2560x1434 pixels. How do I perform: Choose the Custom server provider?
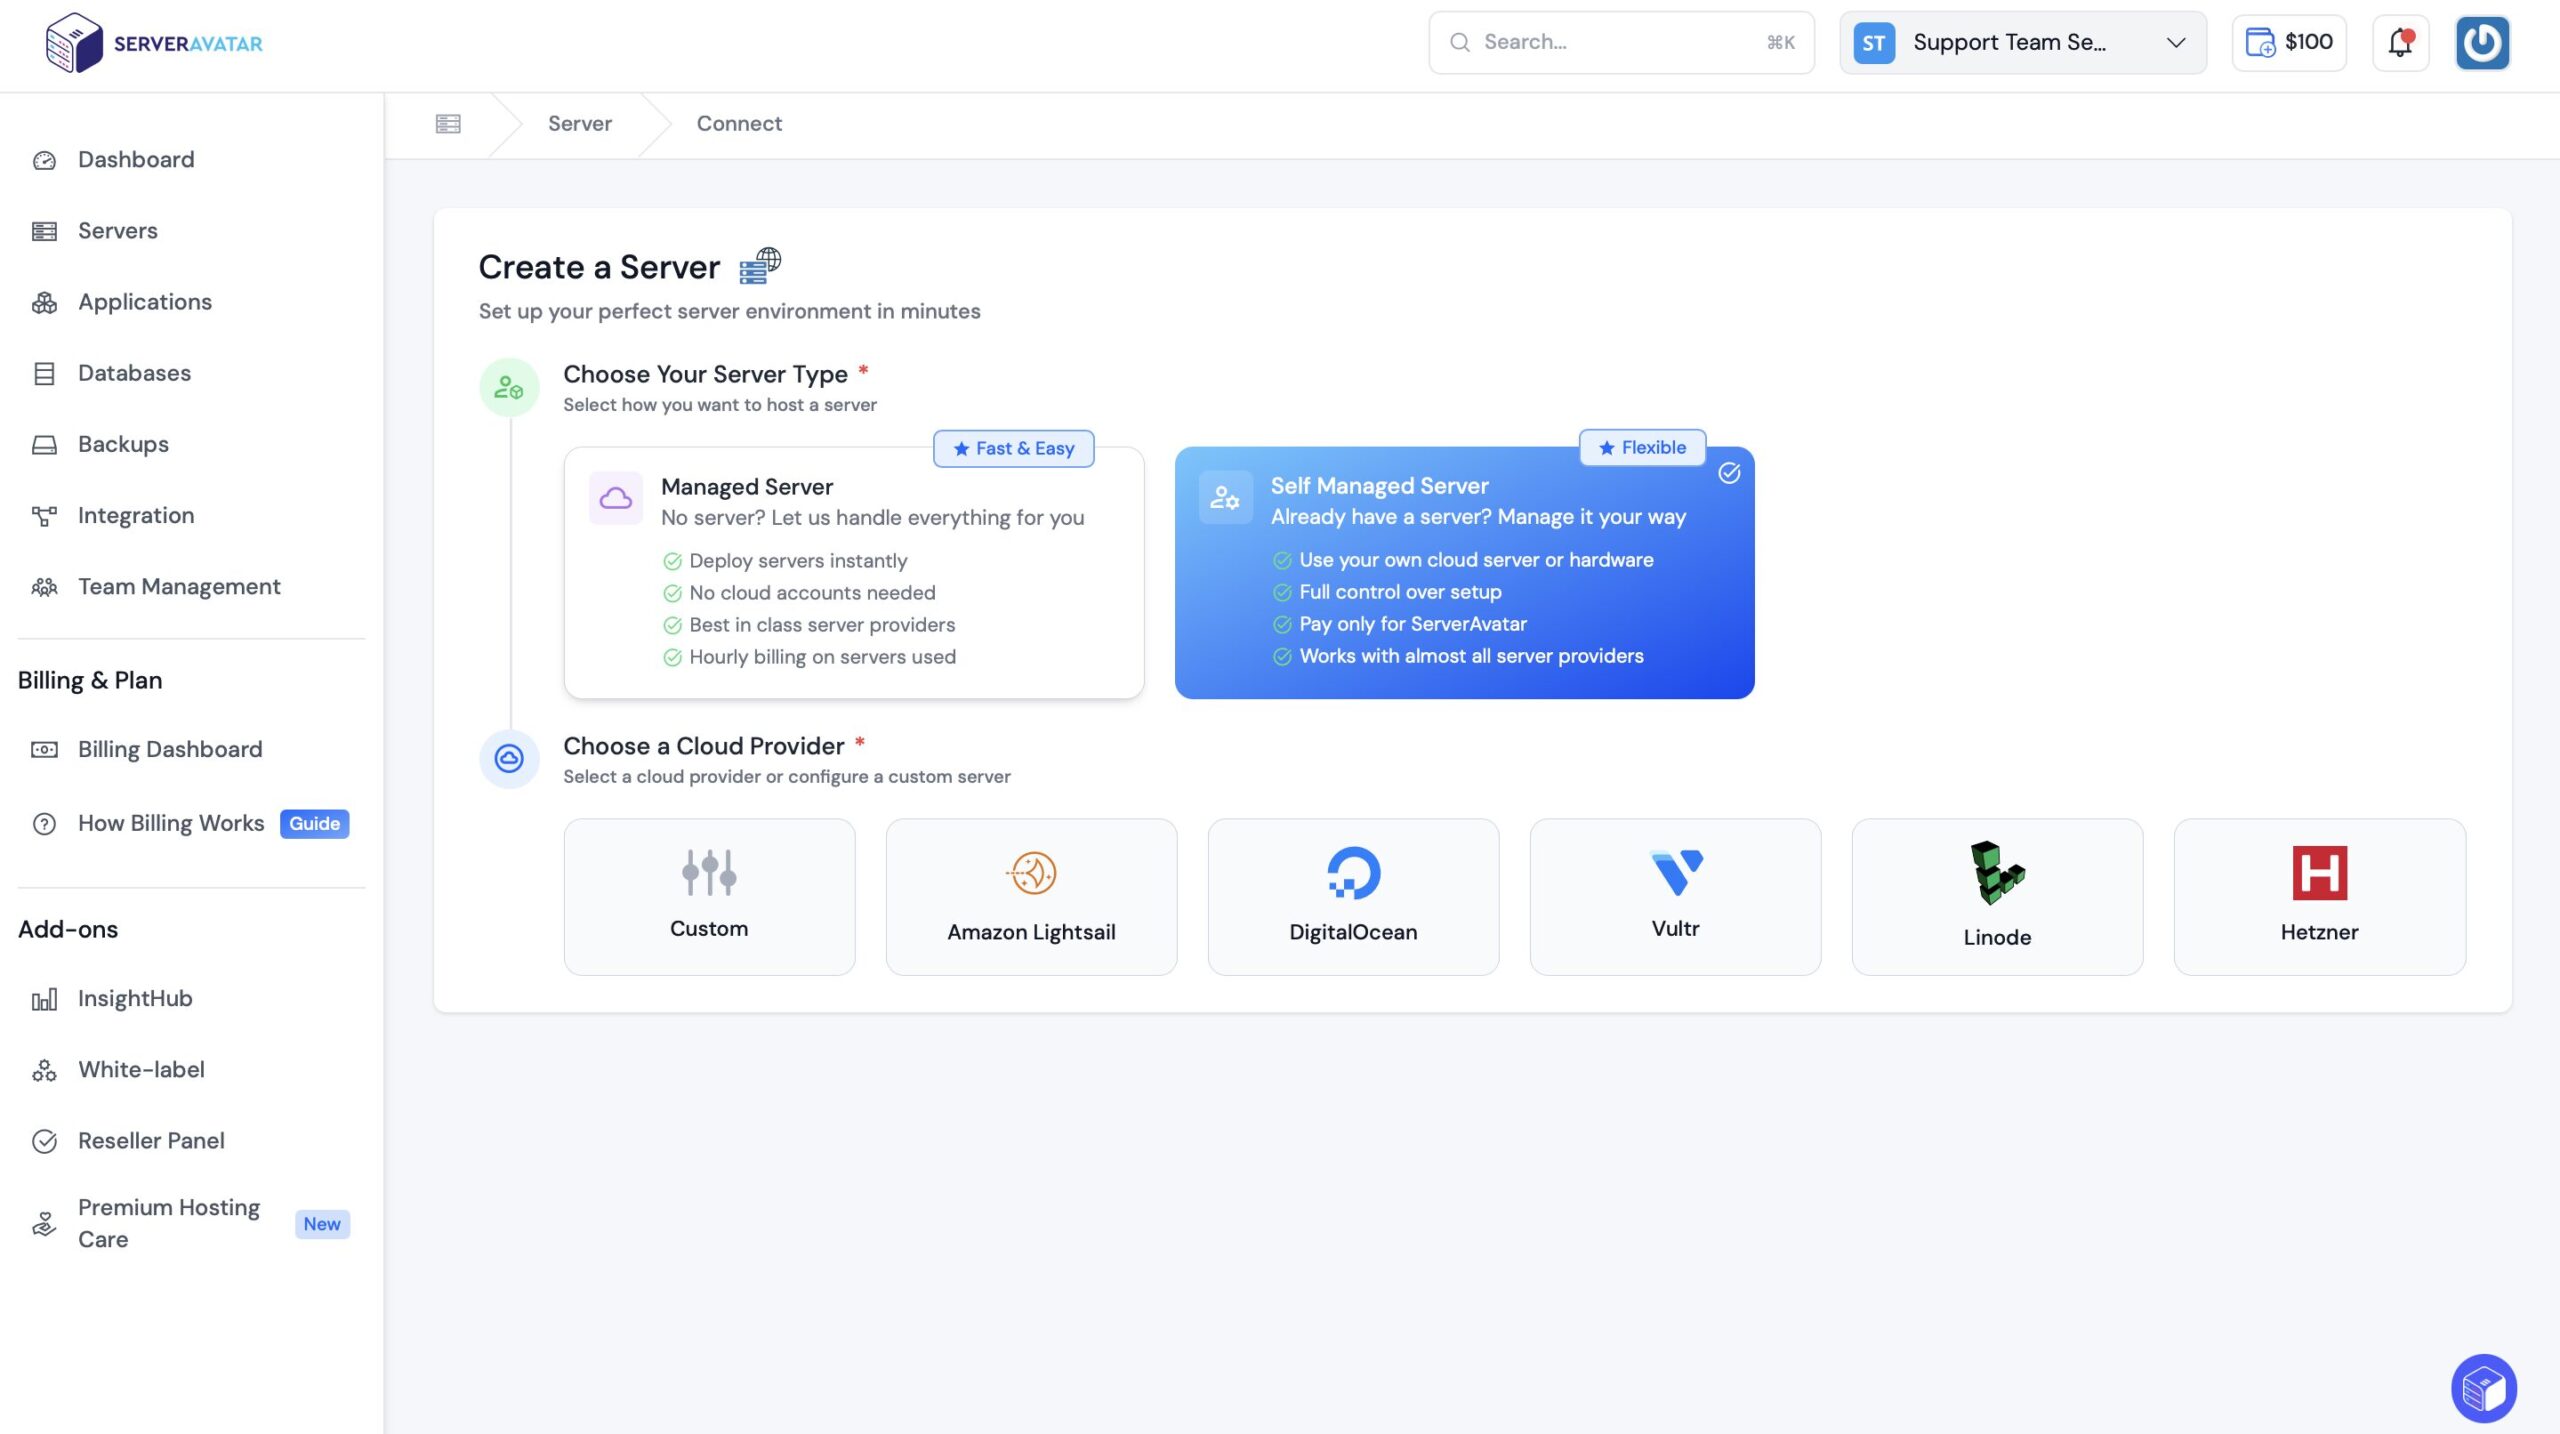709,897
